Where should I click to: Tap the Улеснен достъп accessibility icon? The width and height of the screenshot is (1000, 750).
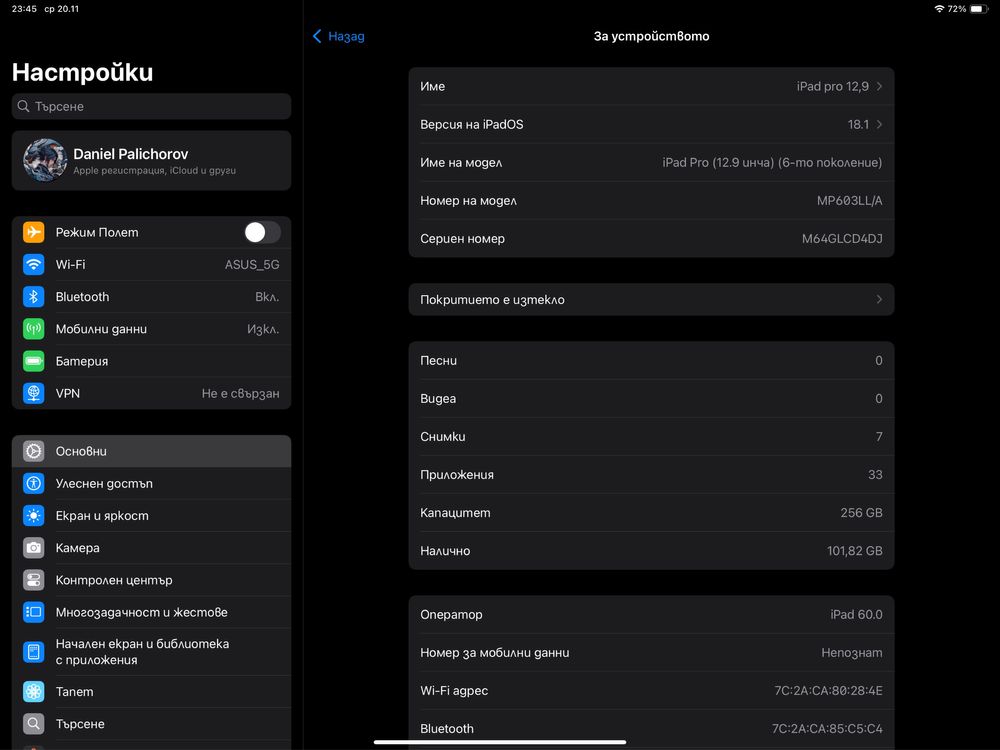coord(34,483)
